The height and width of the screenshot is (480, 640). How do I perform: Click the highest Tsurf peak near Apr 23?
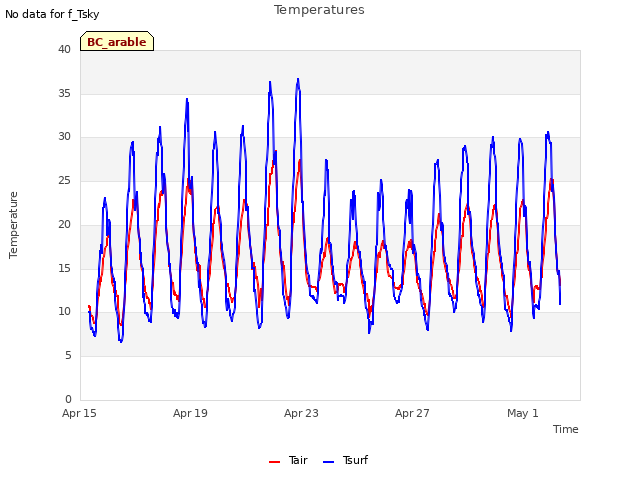click(298, 79)
